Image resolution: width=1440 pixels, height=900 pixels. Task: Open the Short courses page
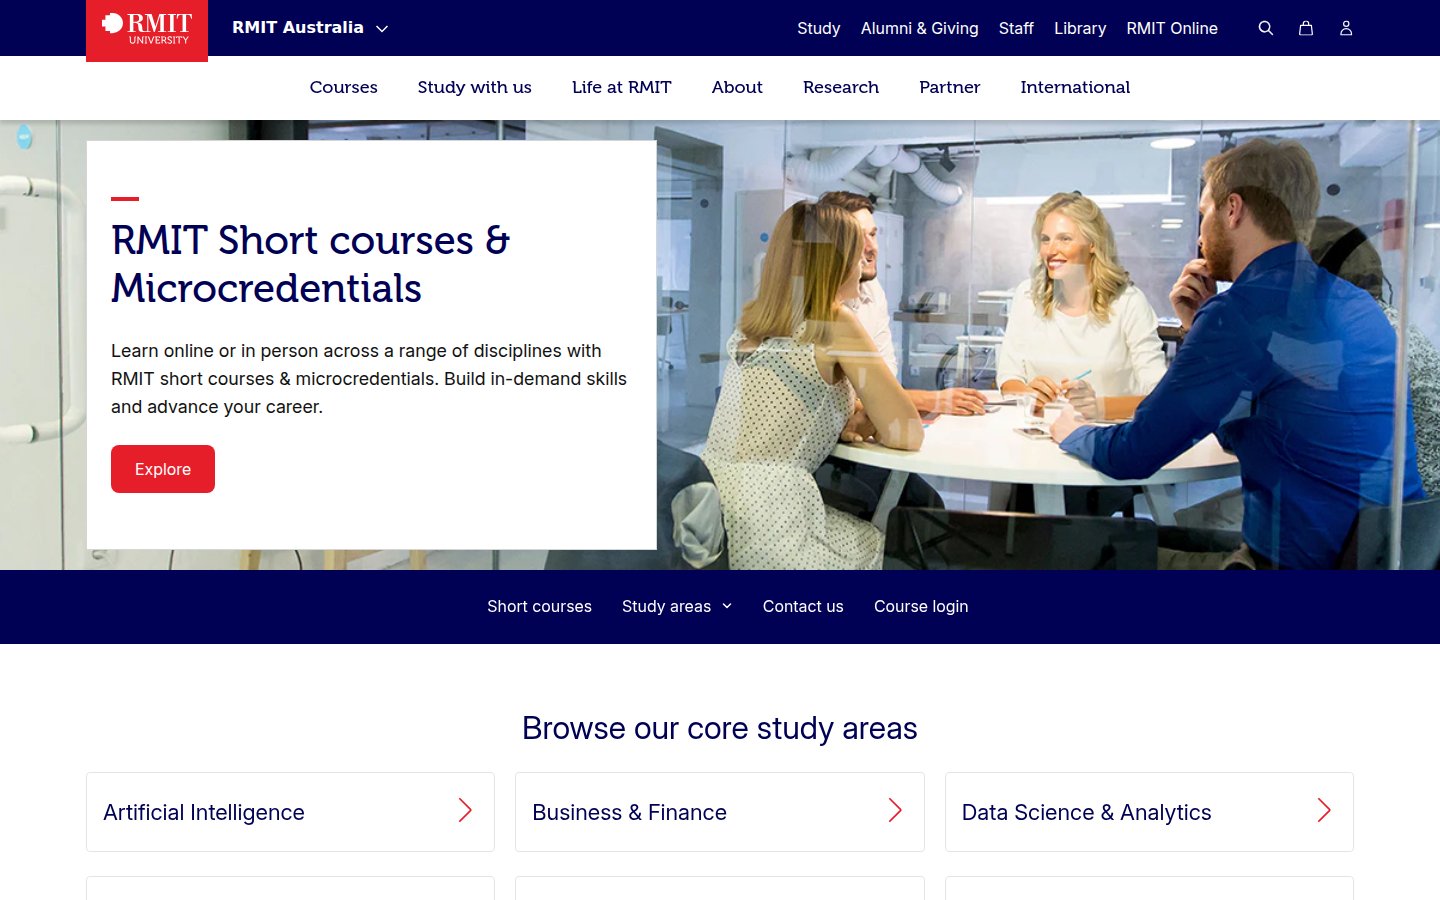(539, 606)
